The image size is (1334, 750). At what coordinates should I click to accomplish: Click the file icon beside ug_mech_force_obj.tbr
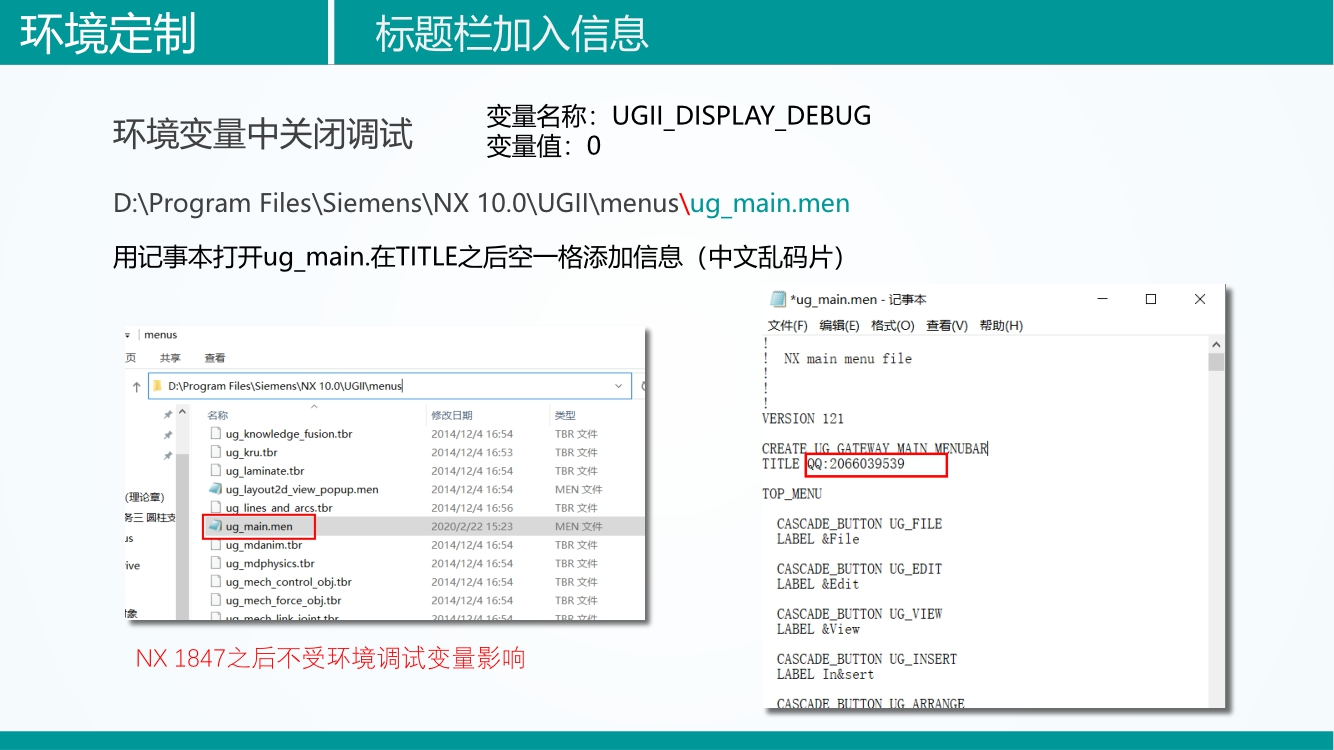point(215,600)
